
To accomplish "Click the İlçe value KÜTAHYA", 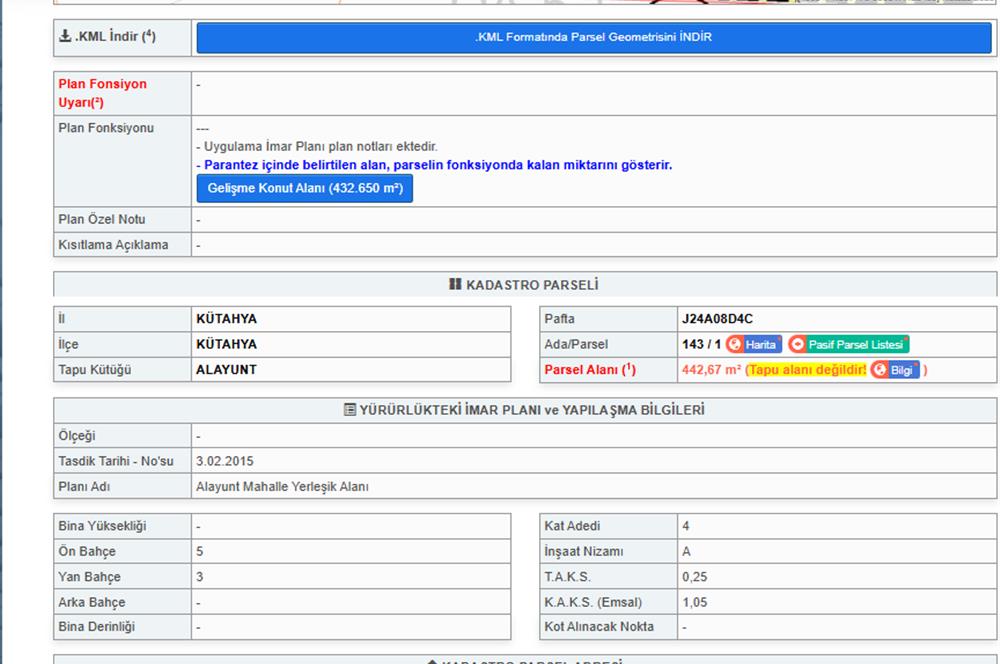I will pos(226,344).
